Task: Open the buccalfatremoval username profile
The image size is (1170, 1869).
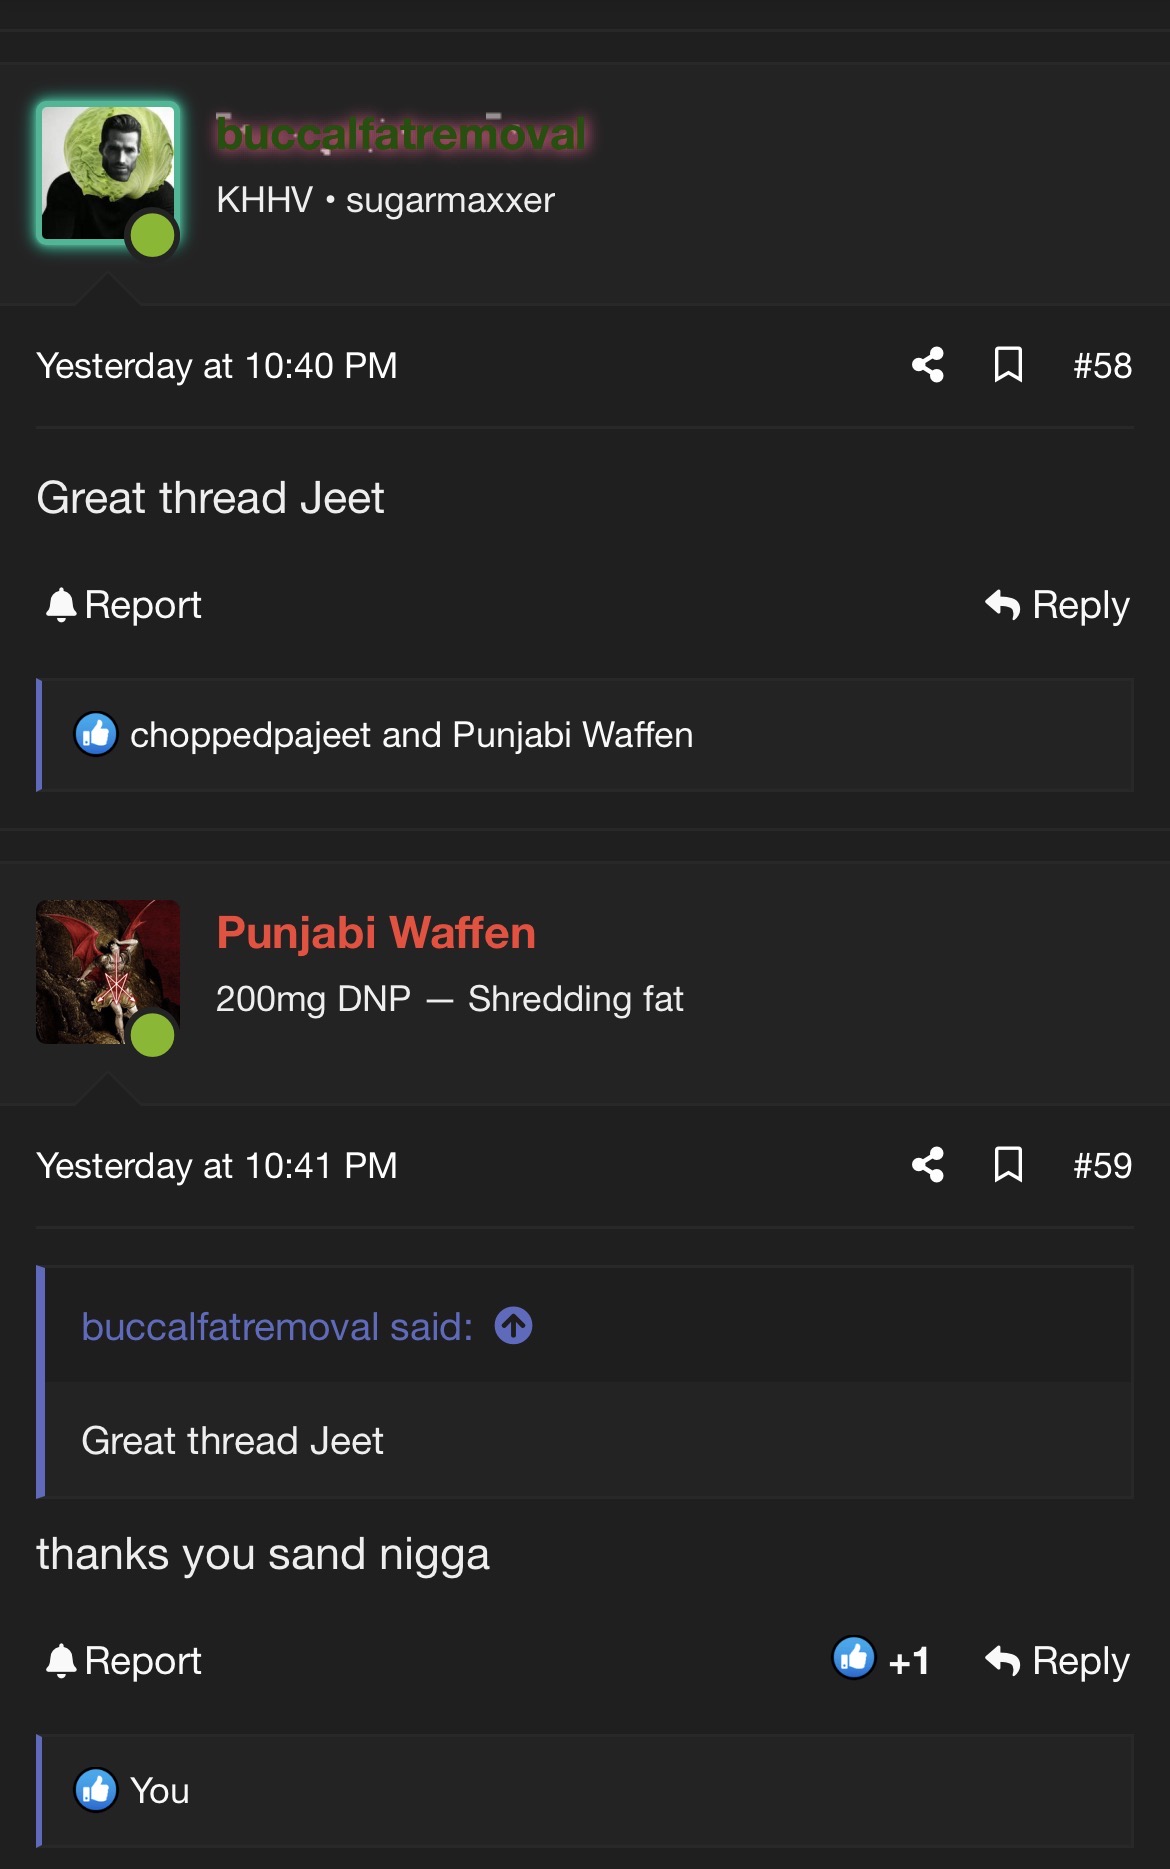Action: click(x=401, y=133)
